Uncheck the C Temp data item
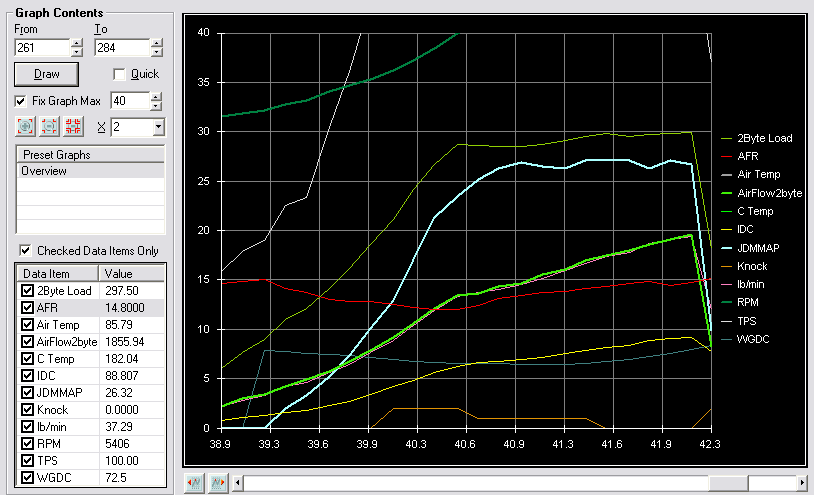814x495 pixels. (x=28, y=359)
